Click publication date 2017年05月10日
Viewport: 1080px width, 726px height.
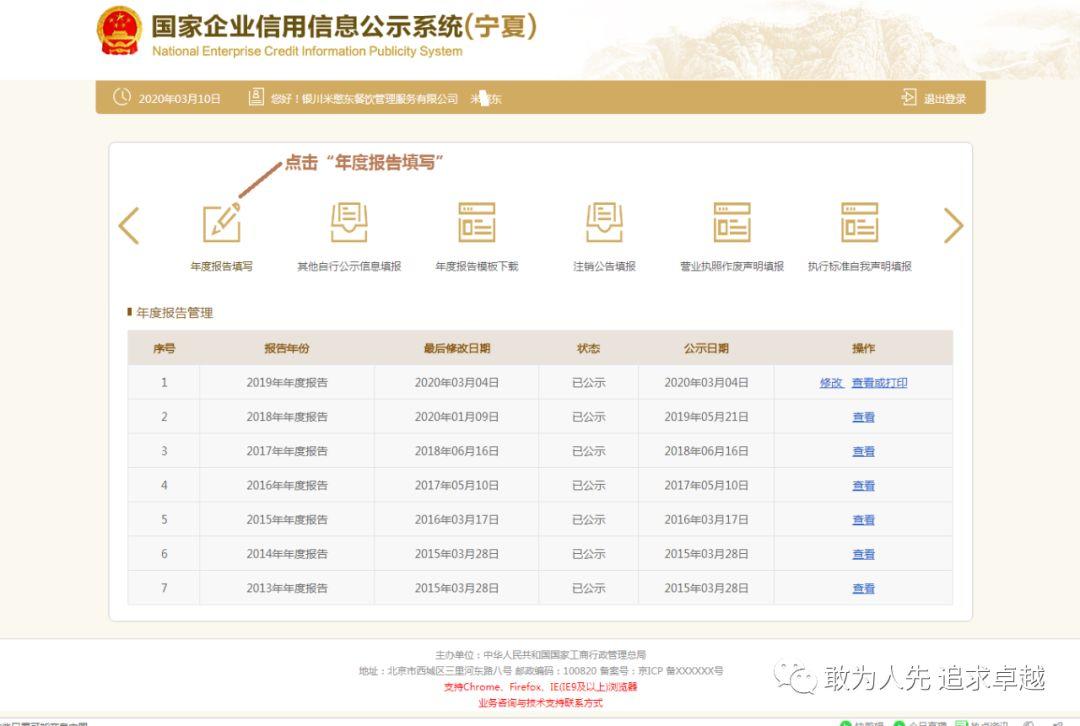click(x=706, y=486)
